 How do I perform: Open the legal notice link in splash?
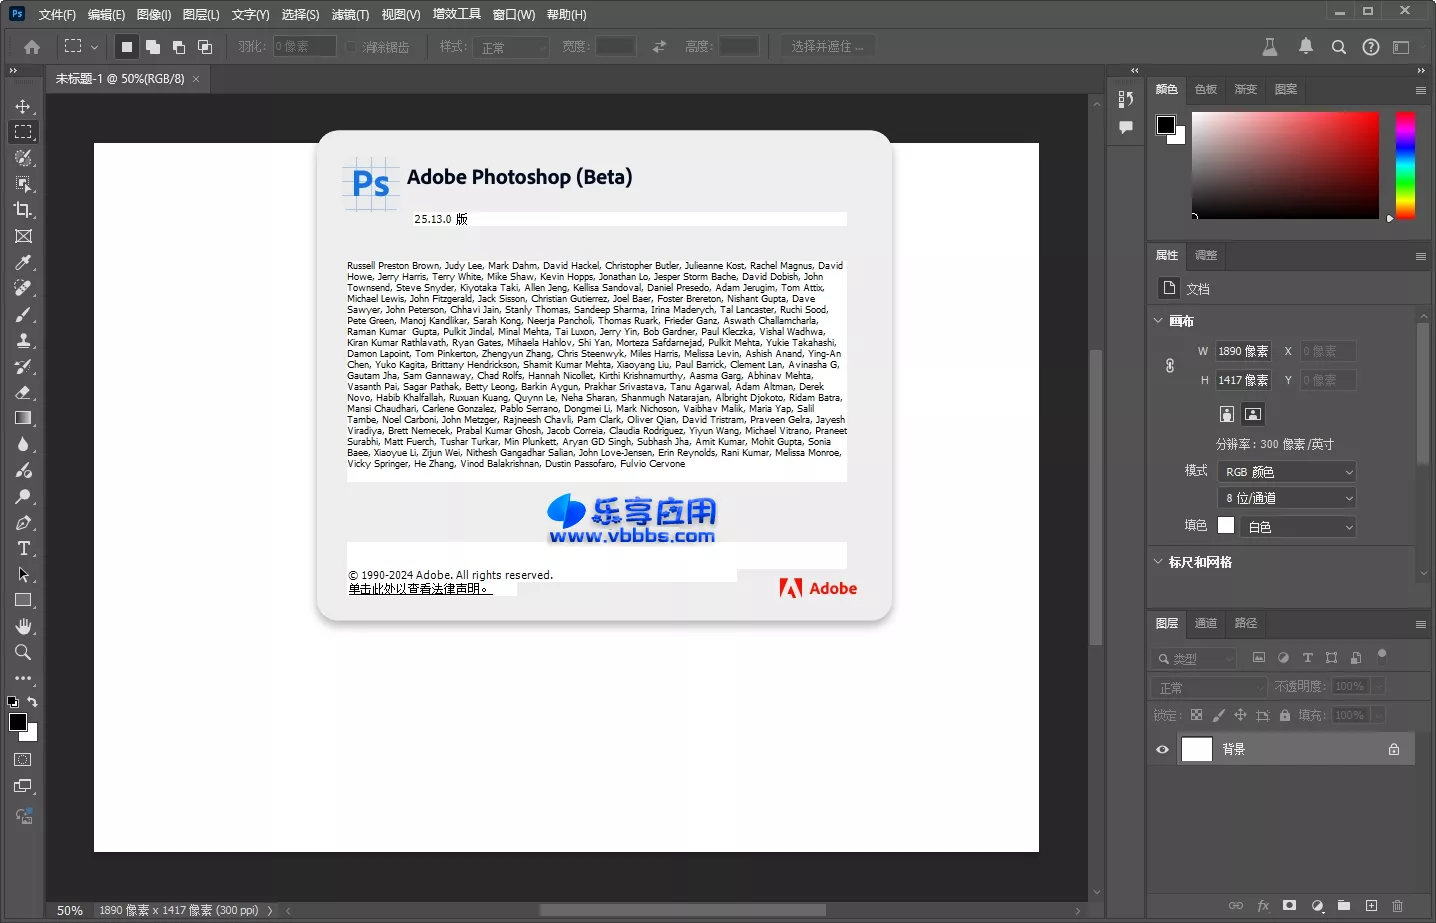[x=419, y=589]
